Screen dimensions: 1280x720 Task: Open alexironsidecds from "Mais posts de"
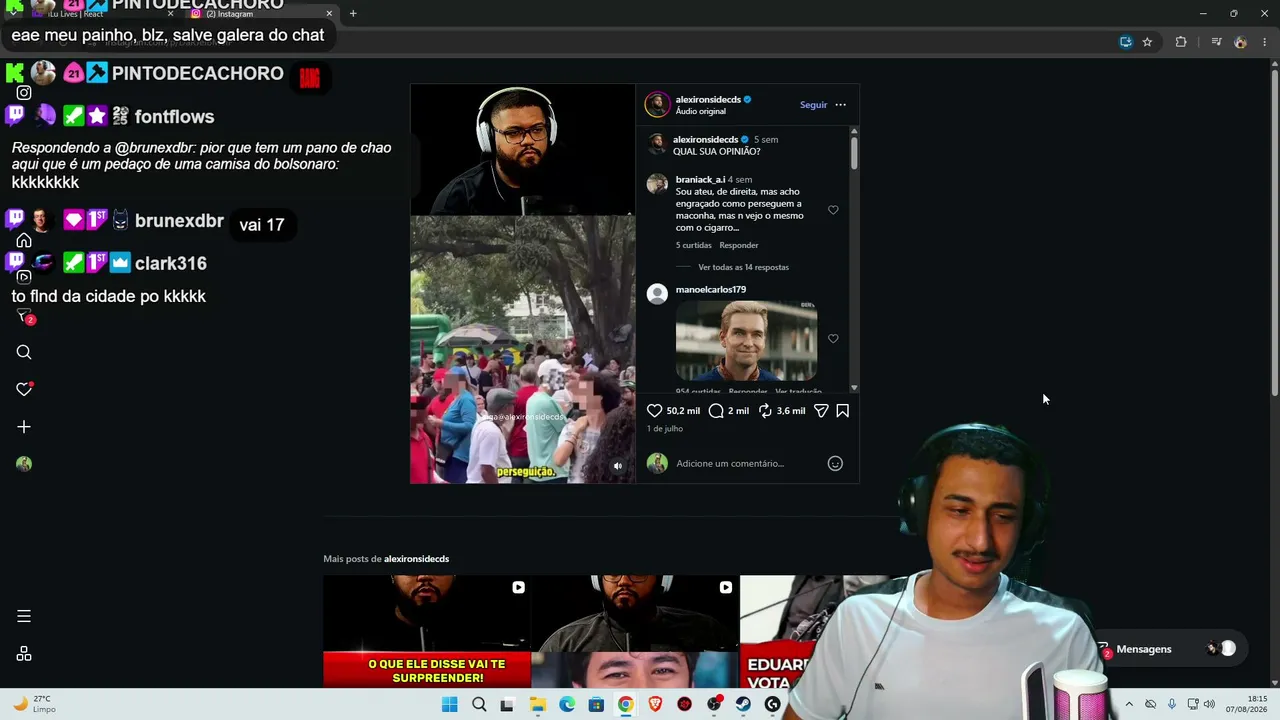[x=416, y=559]
